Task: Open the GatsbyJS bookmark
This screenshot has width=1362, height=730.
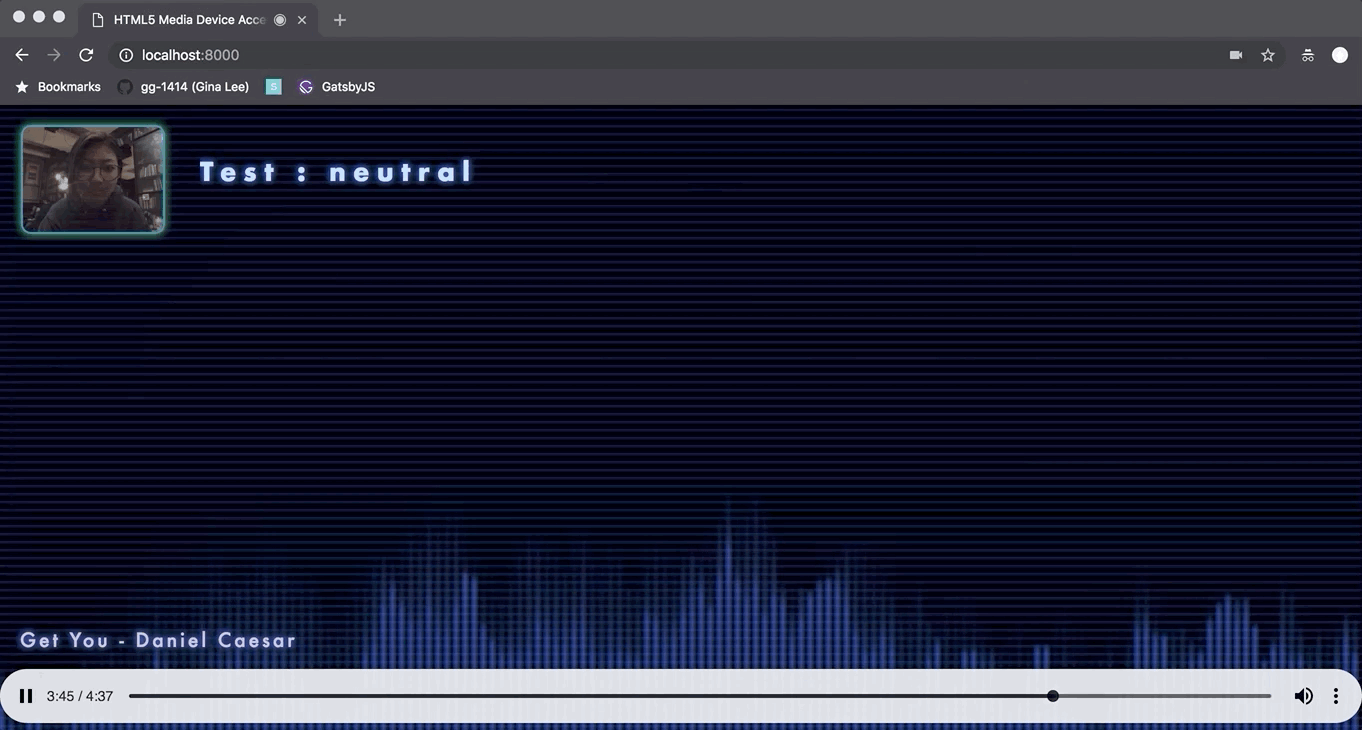Action: [337, 87]
